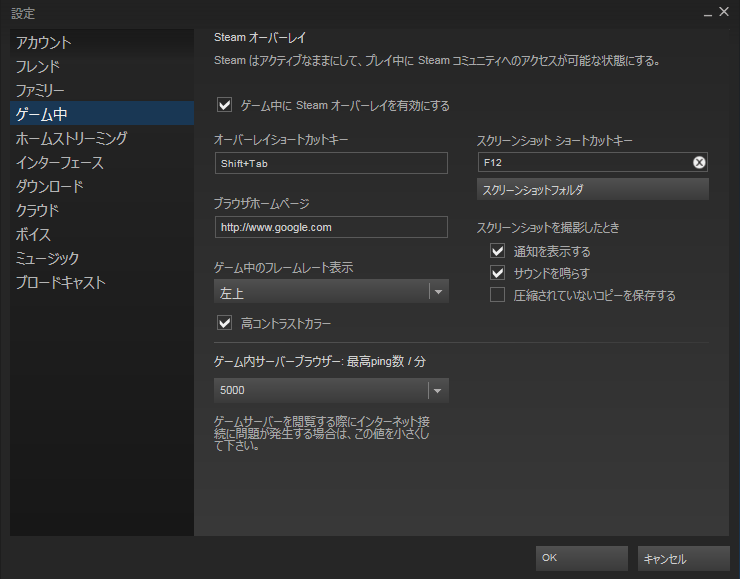Open the max ping dropdown showing 5000
The height and width of the screenshot is (579, 740).
[x=331, y=390]
